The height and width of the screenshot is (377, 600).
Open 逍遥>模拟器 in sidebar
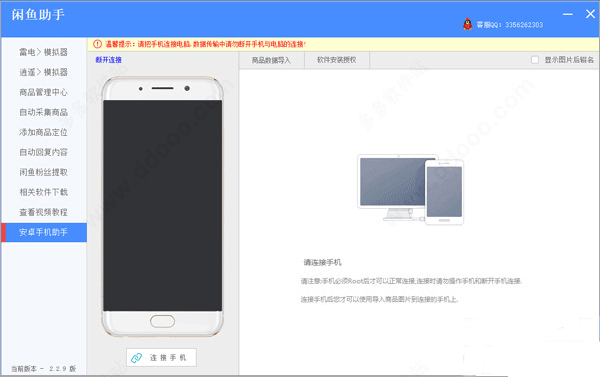(x=44, y=72)
